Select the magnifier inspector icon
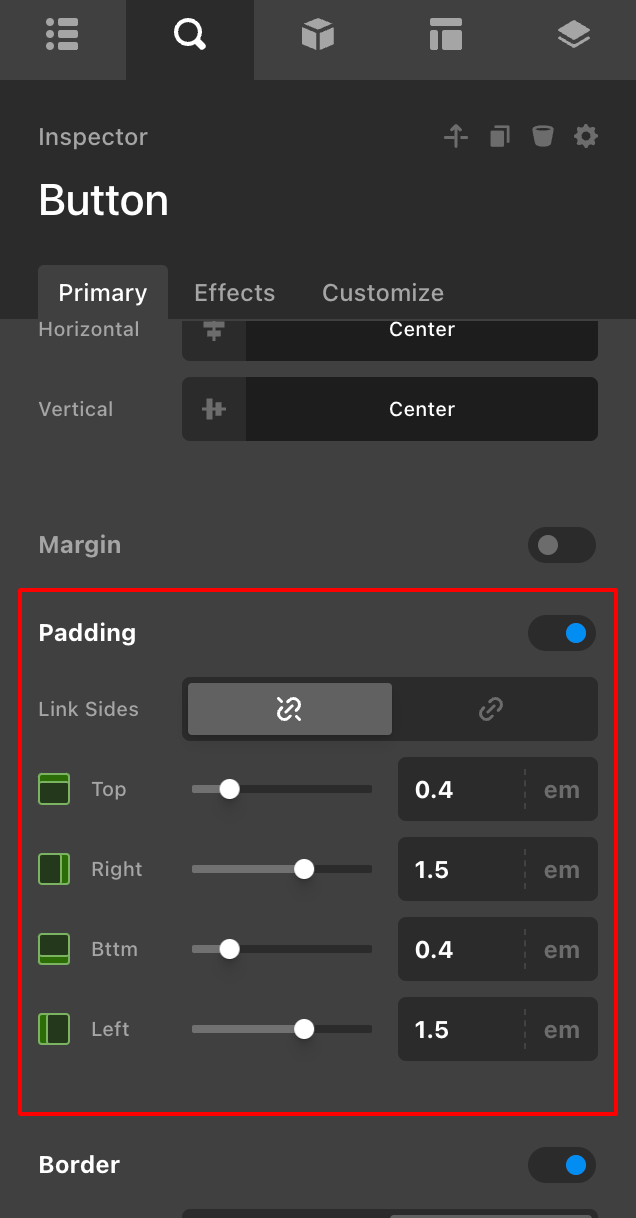 [189, 34]
